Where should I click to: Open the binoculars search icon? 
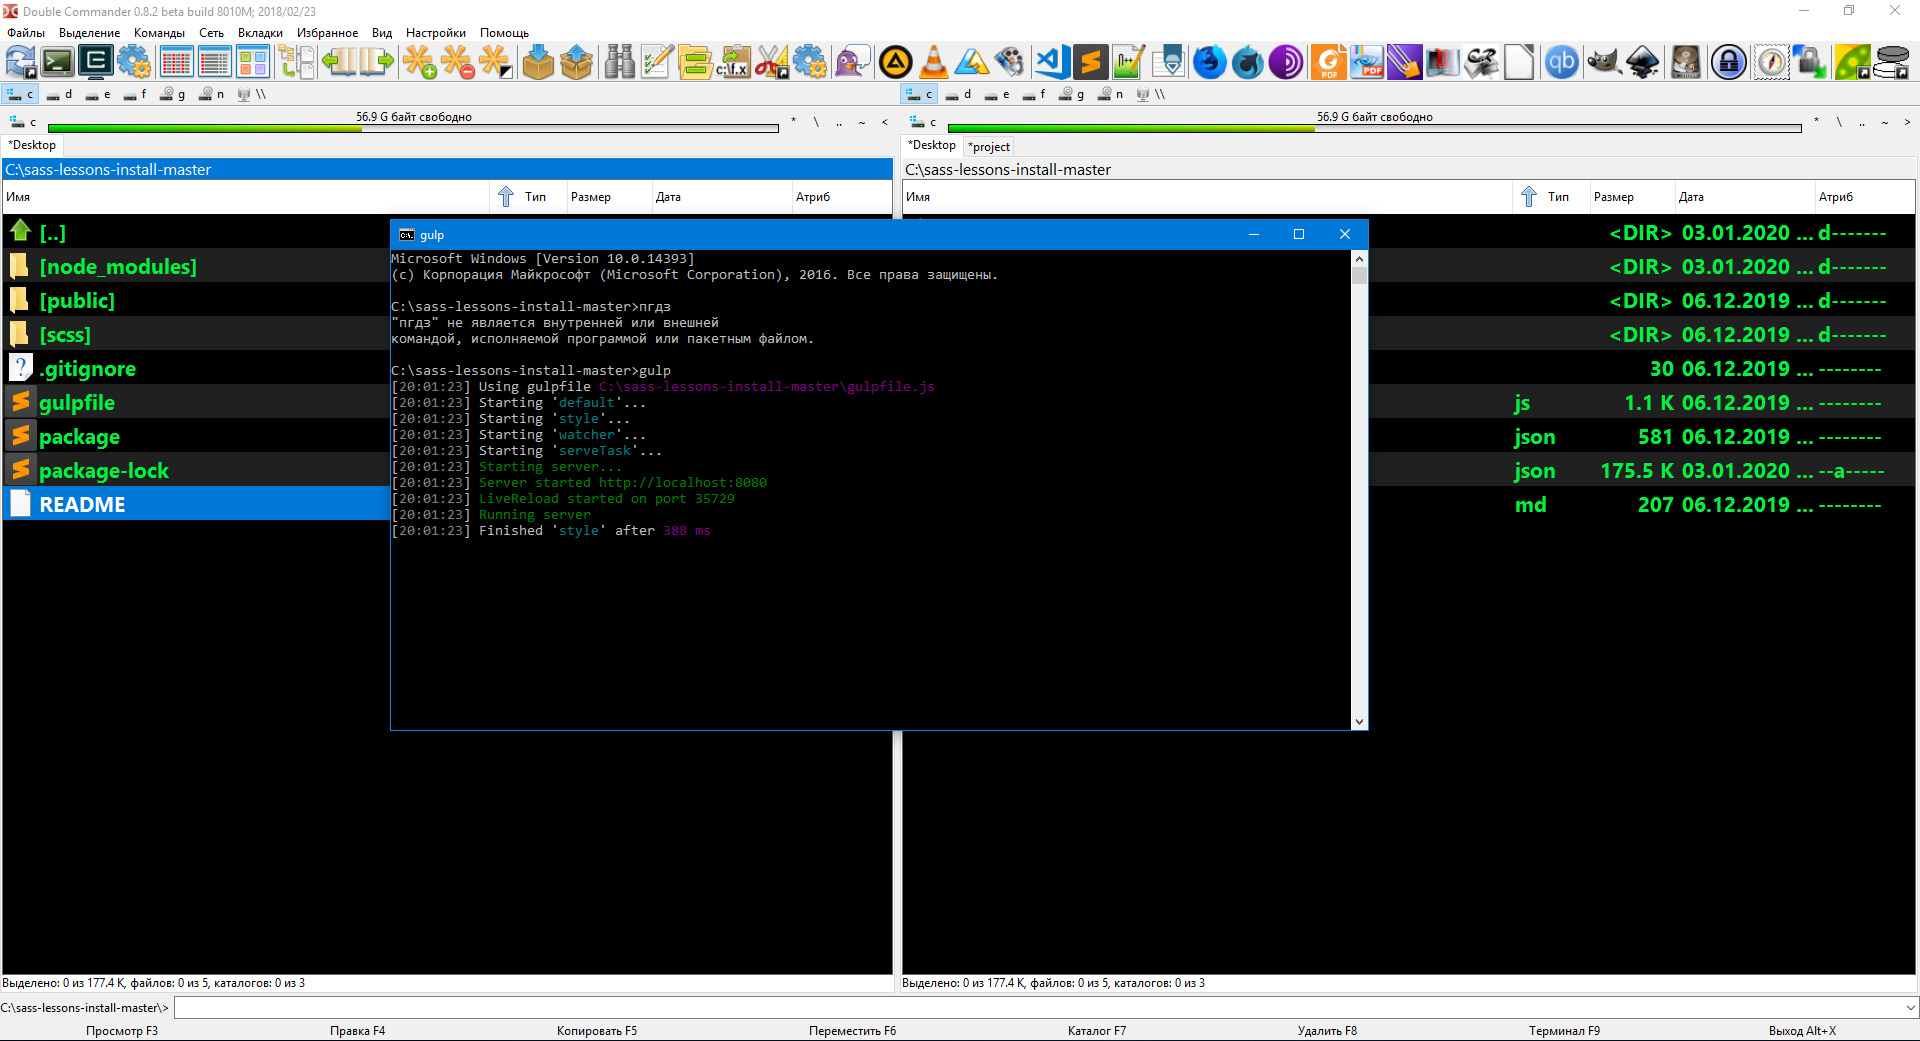[x=619, y=63]
